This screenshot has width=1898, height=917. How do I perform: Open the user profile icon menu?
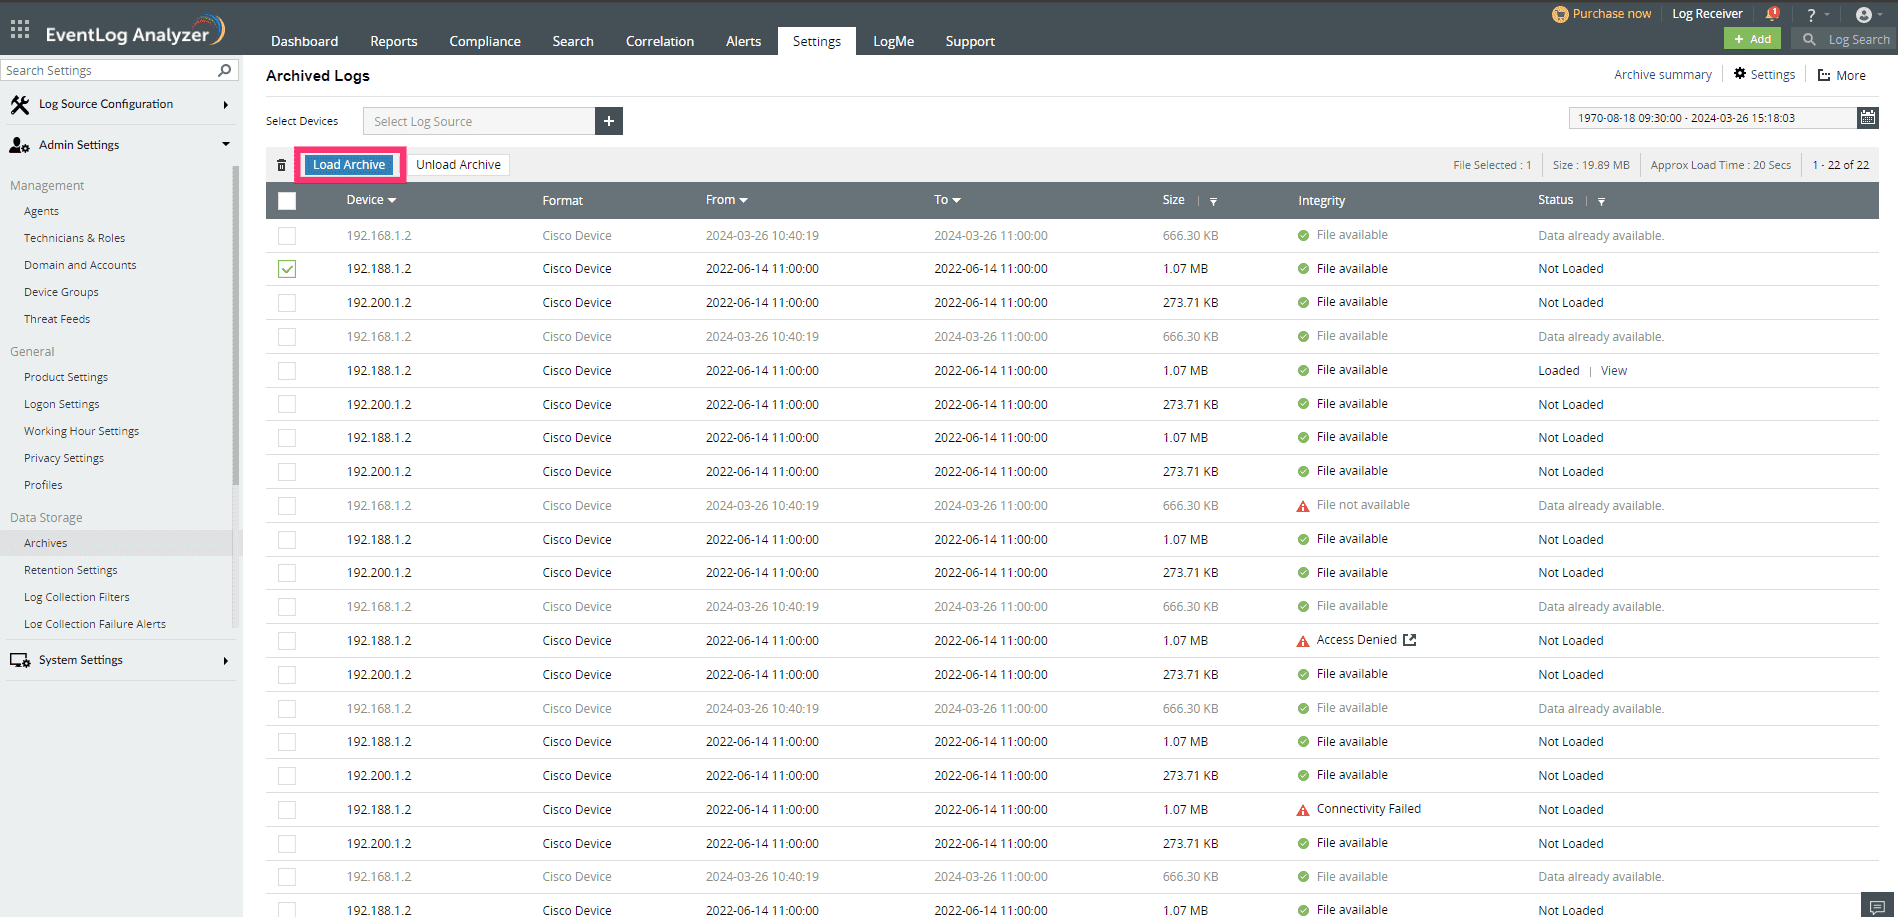coord(1864,15)
